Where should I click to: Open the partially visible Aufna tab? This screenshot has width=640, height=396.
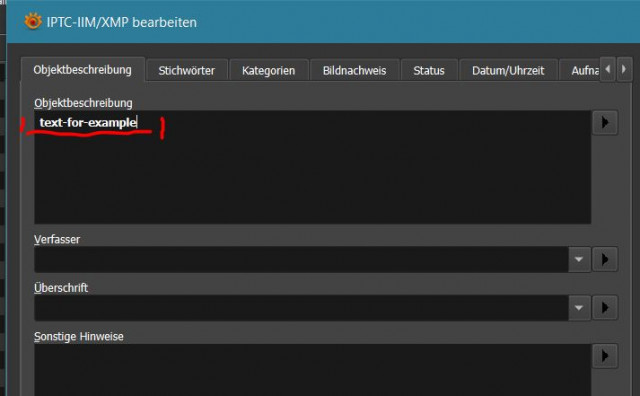coord(580,71)
